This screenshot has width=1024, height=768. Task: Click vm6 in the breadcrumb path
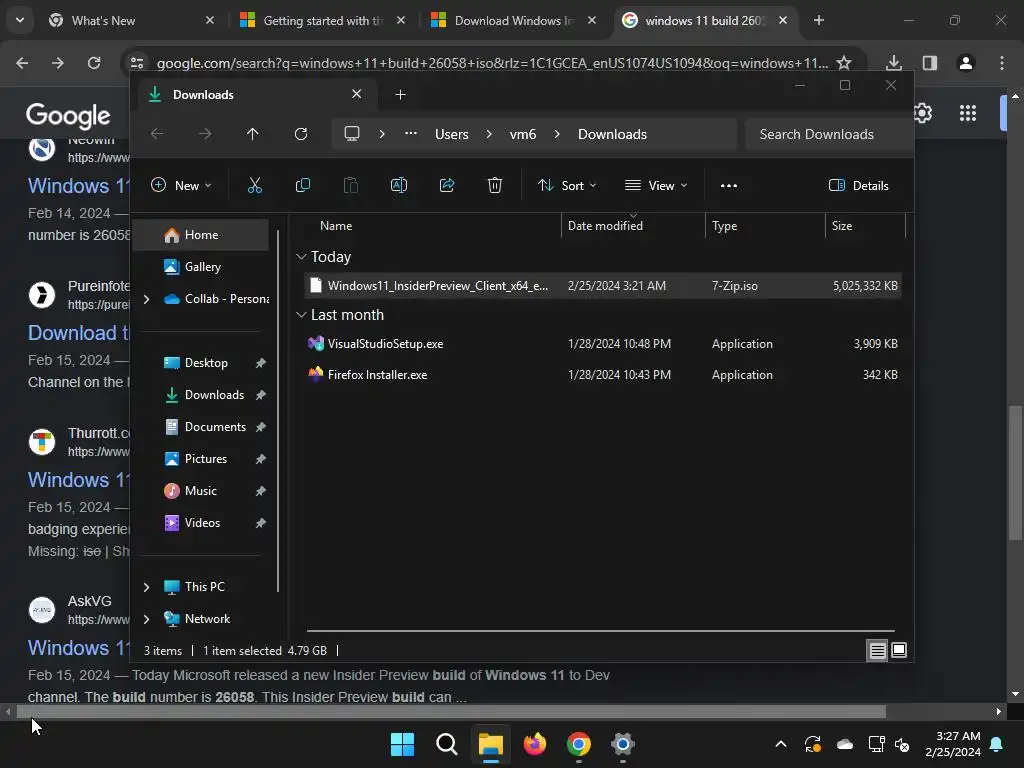click(x=522, y=134)
